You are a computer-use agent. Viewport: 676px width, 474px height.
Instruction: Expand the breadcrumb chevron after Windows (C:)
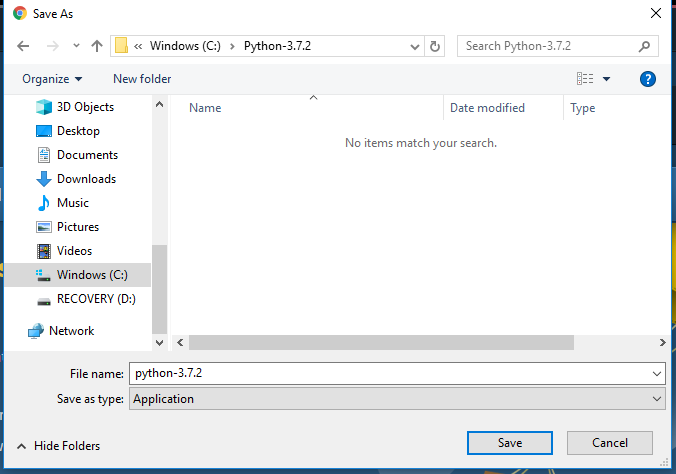[x=232, y=46]
